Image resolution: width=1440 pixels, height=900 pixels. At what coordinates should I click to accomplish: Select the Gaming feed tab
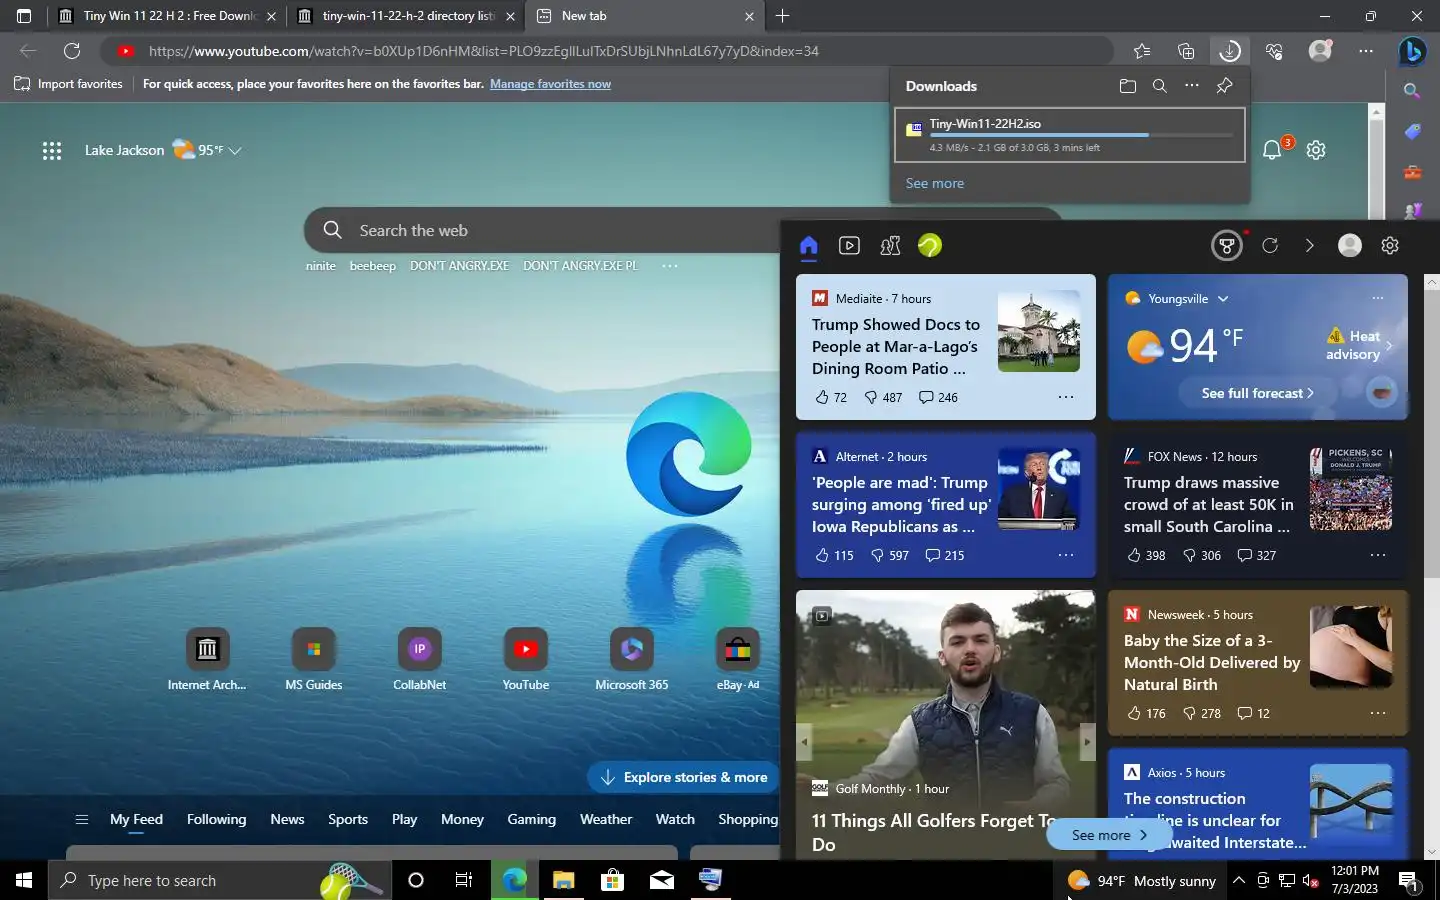pyautogui.click(x=531, y=819)
